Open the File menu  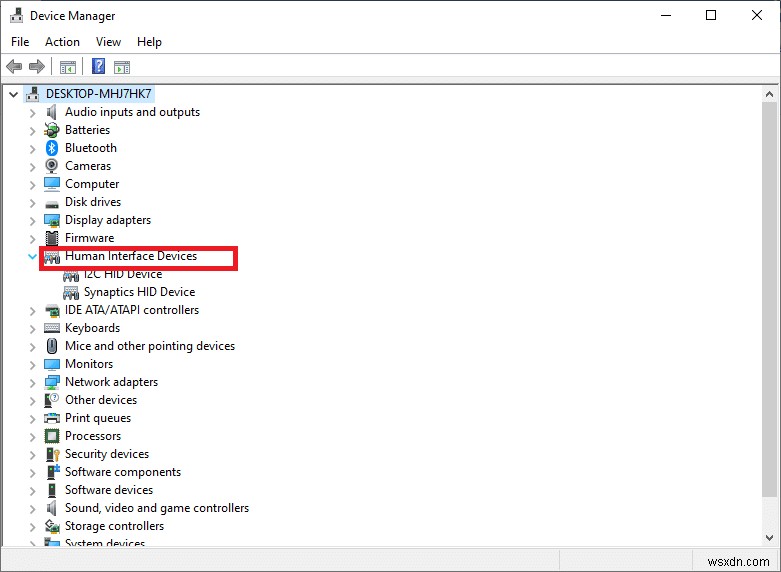click(20, 42)
